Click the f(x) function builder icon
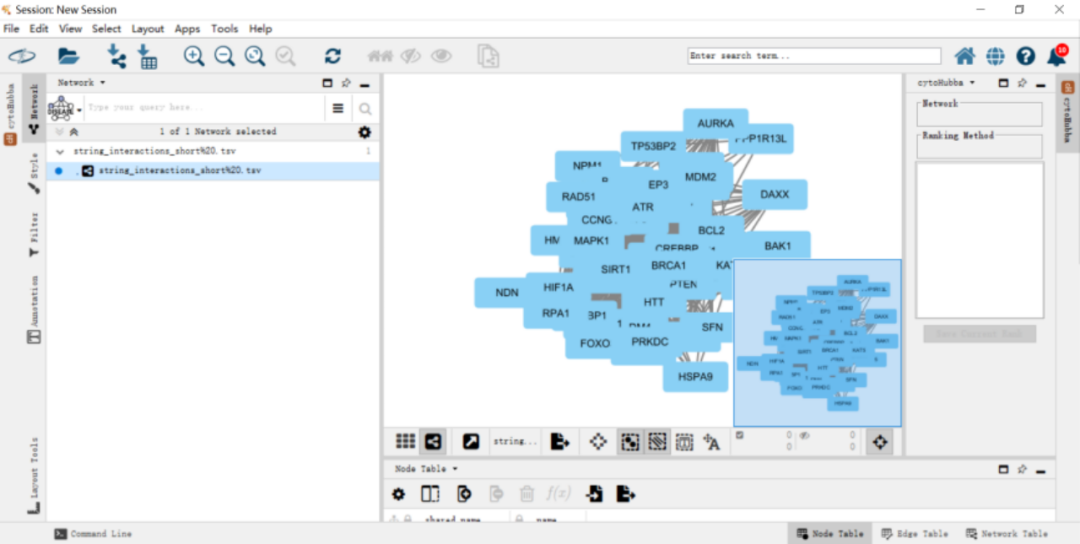Viewport: 1080px width, 544px height. (559, 494)
